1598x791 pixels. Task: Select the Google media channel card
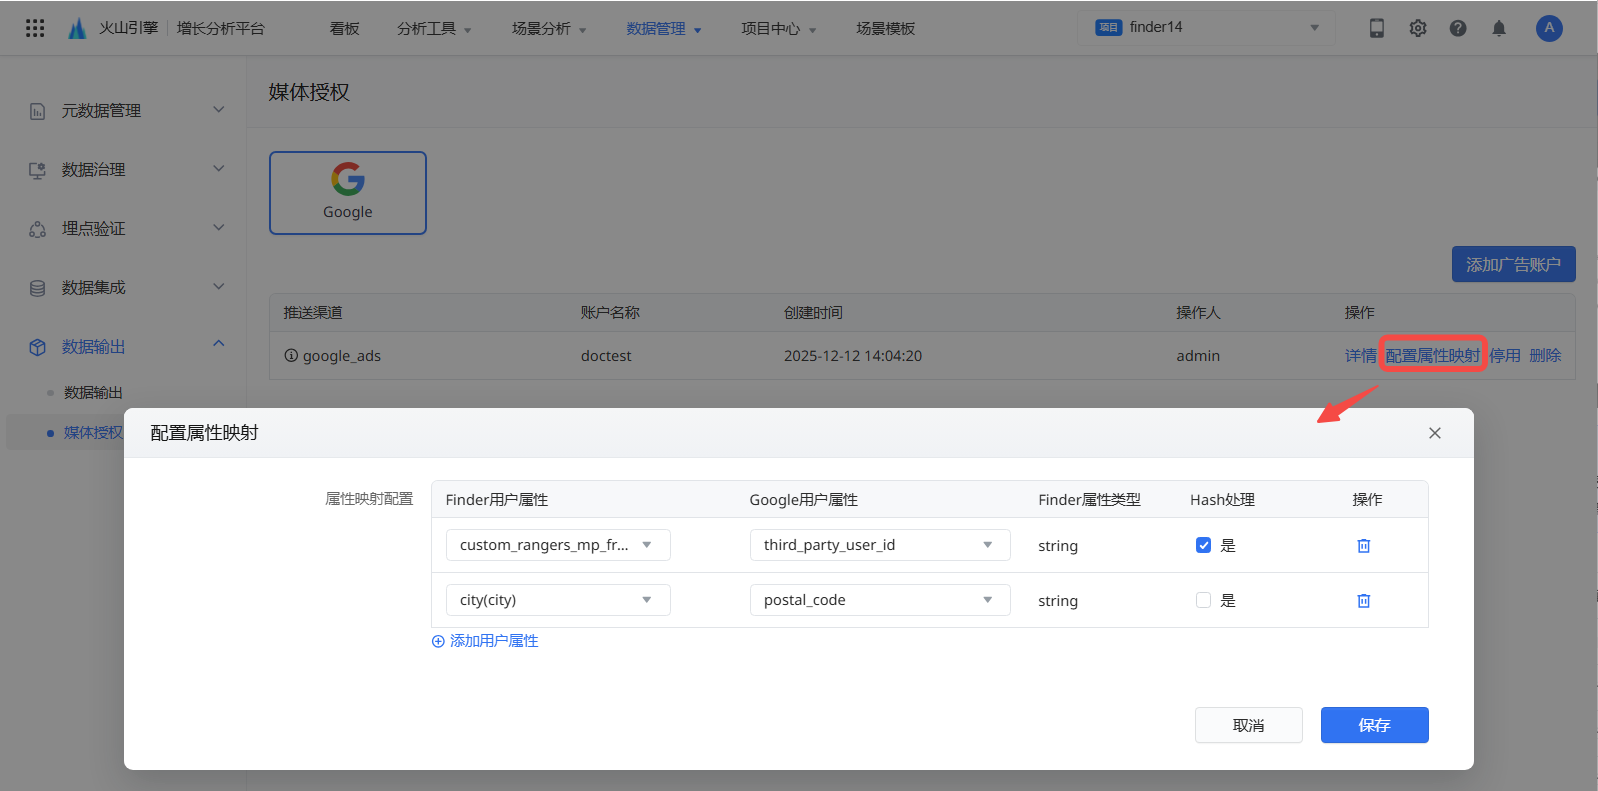348,193
